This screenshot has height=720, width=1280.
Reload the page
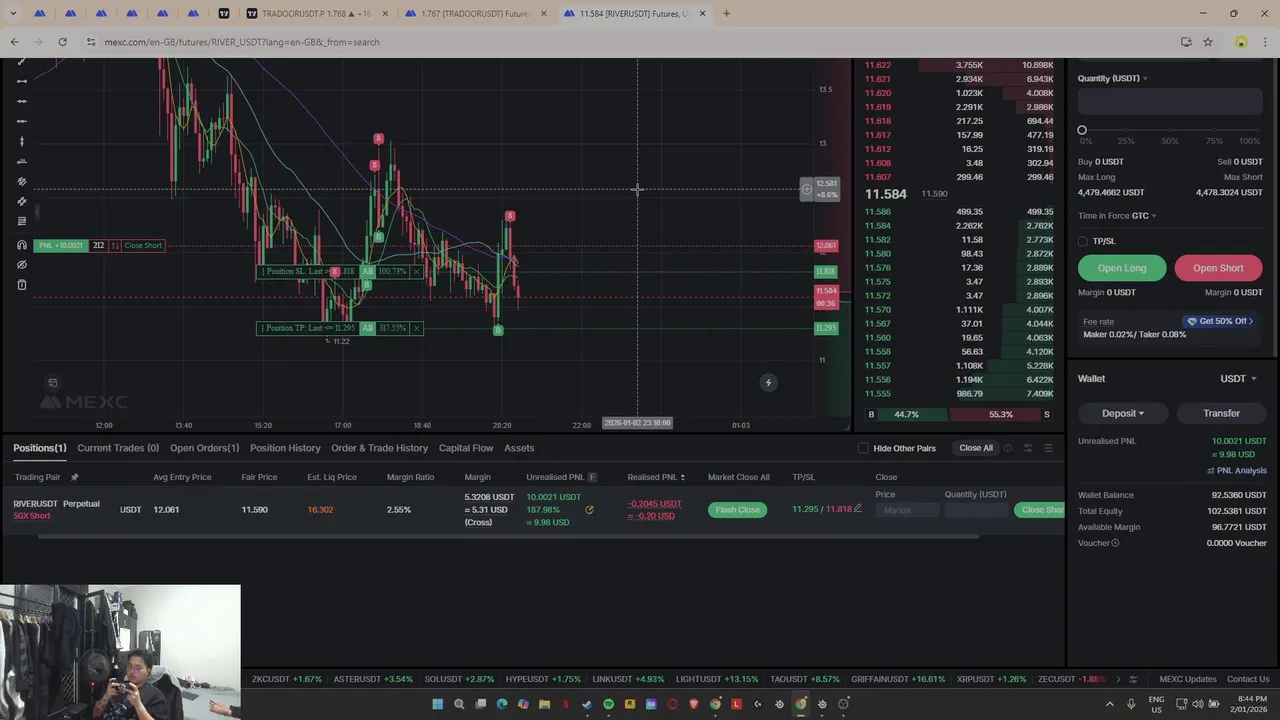(x=62, y=42)
